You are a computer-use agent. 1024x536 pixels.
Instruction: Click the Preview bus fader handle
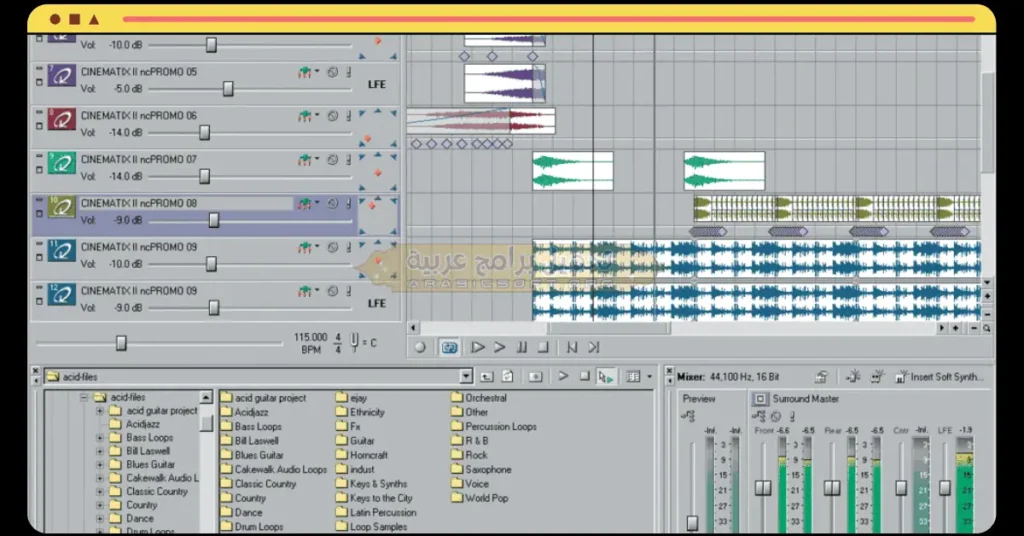click(x=692, y=523)
